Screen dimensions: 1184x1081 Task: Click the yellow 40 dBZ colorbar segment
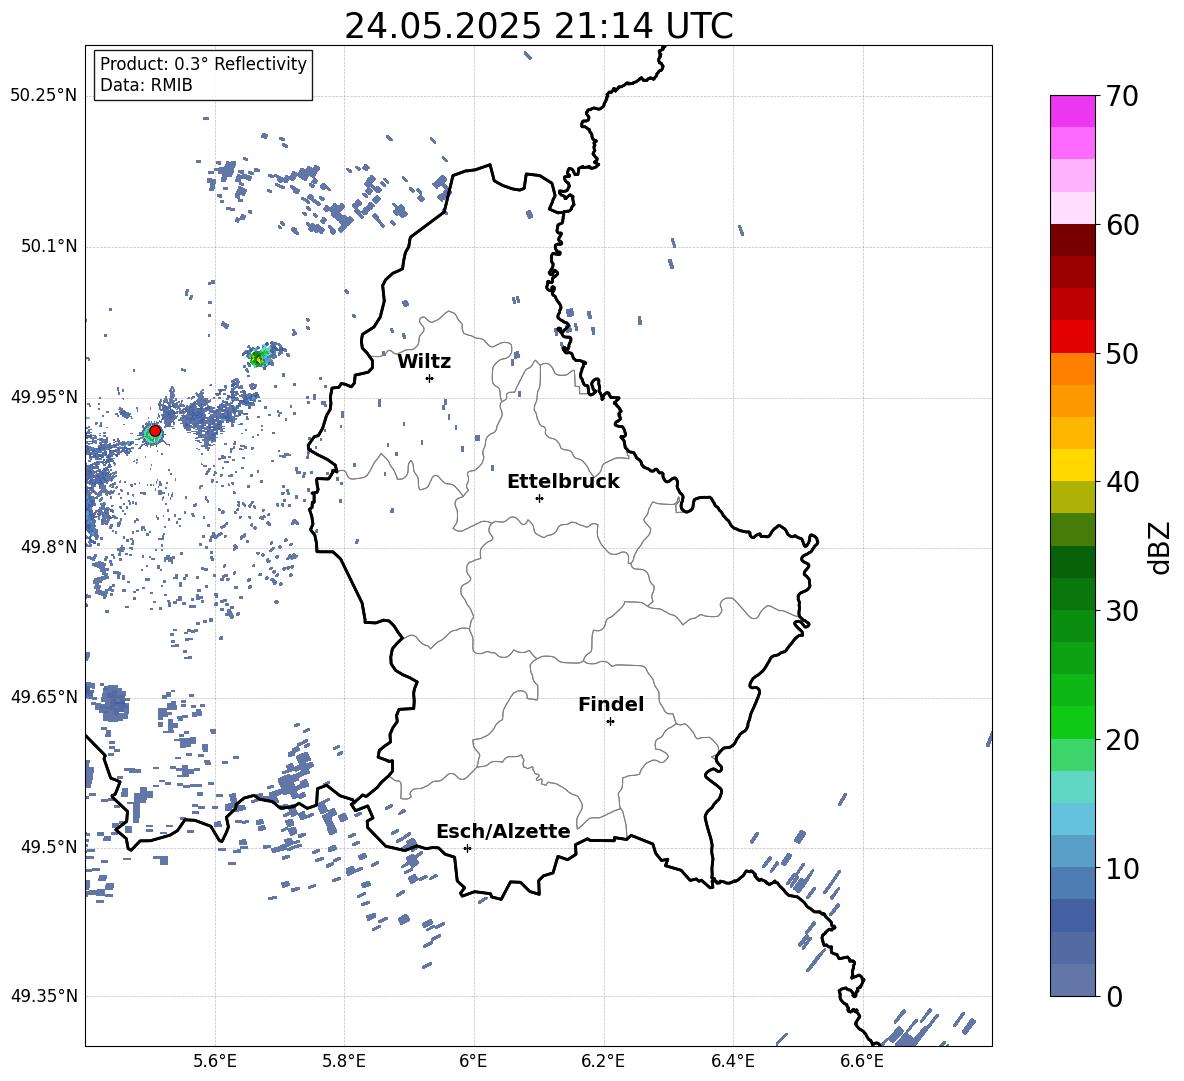[1072, 465]
